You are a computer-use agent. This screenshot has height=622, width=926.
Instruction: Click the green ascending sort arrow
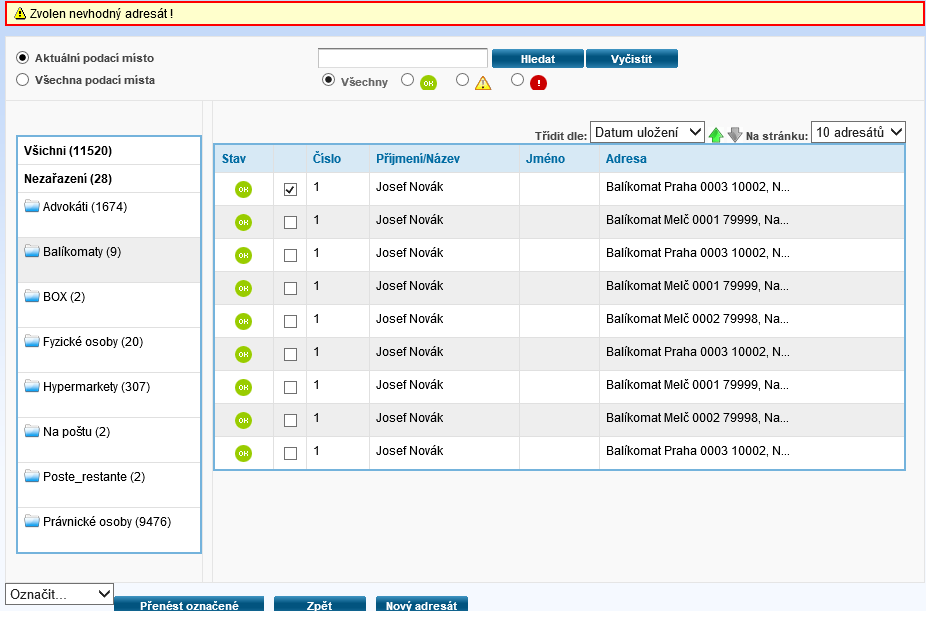coord(715,135)
